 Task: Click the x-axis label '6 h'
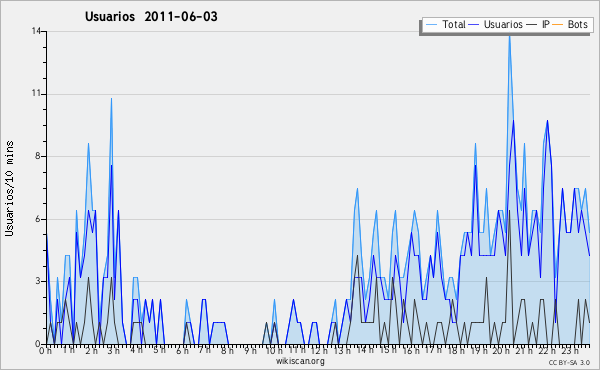pos(182,350)
